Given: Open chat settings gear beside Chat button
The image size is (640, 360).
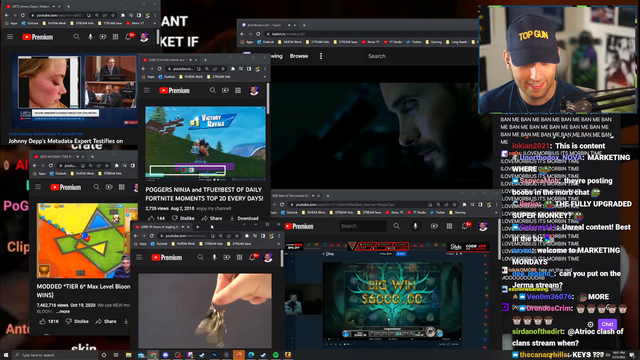Looking at the screenshot, I should (590, 324).
